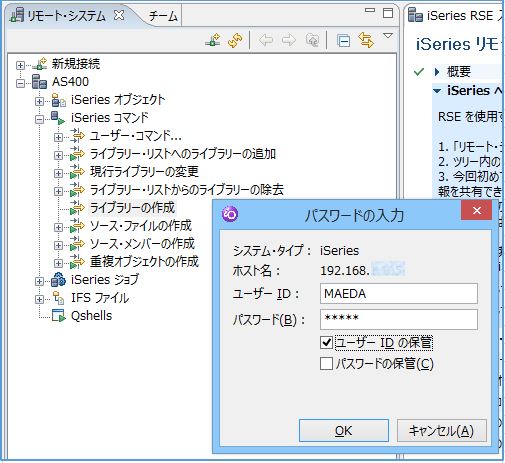Click the iSeries RSE tab icon
The image size is (505, 463).
415,15
